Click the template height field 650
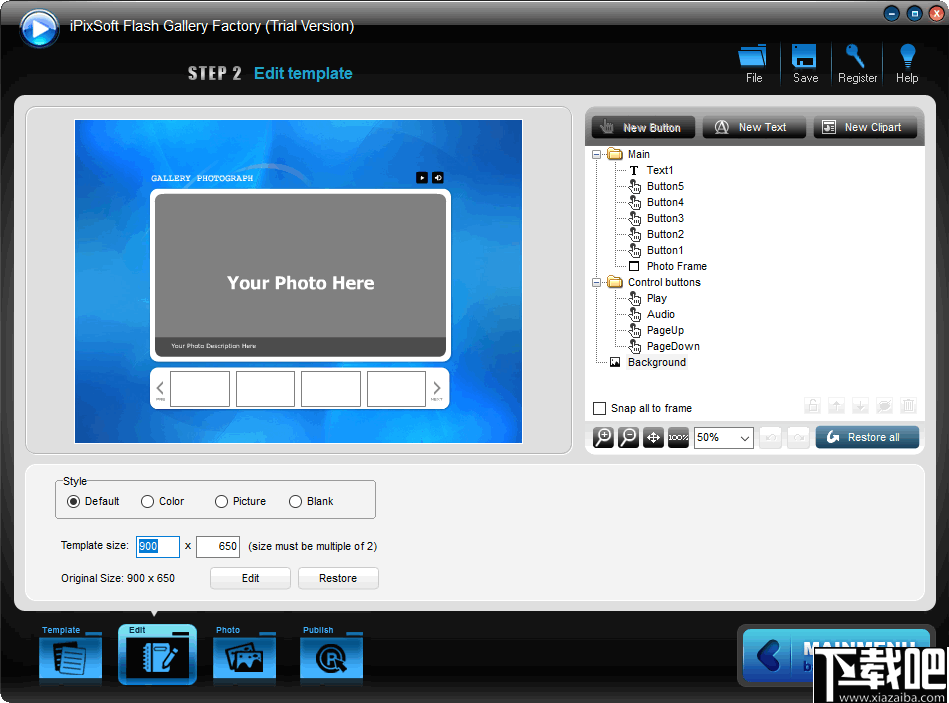949x703 pixels. click(218, 546)
